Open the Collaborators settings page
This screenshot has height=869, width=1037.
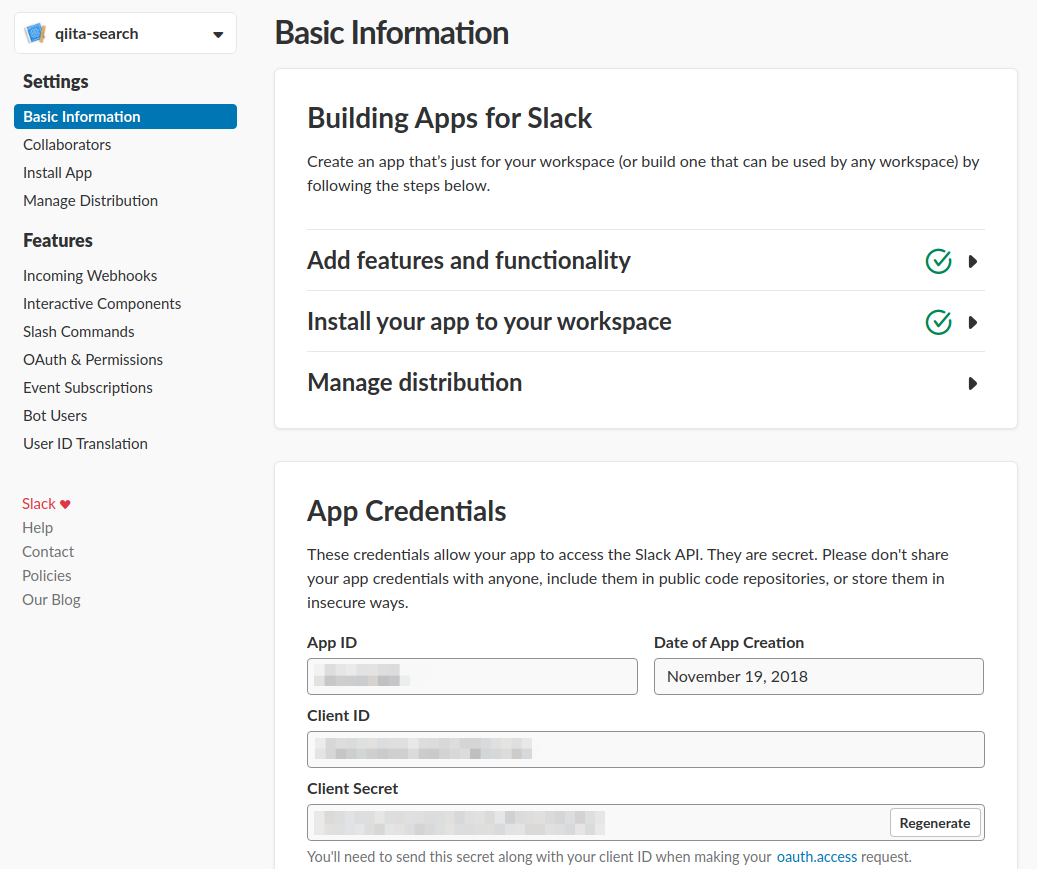67,145
